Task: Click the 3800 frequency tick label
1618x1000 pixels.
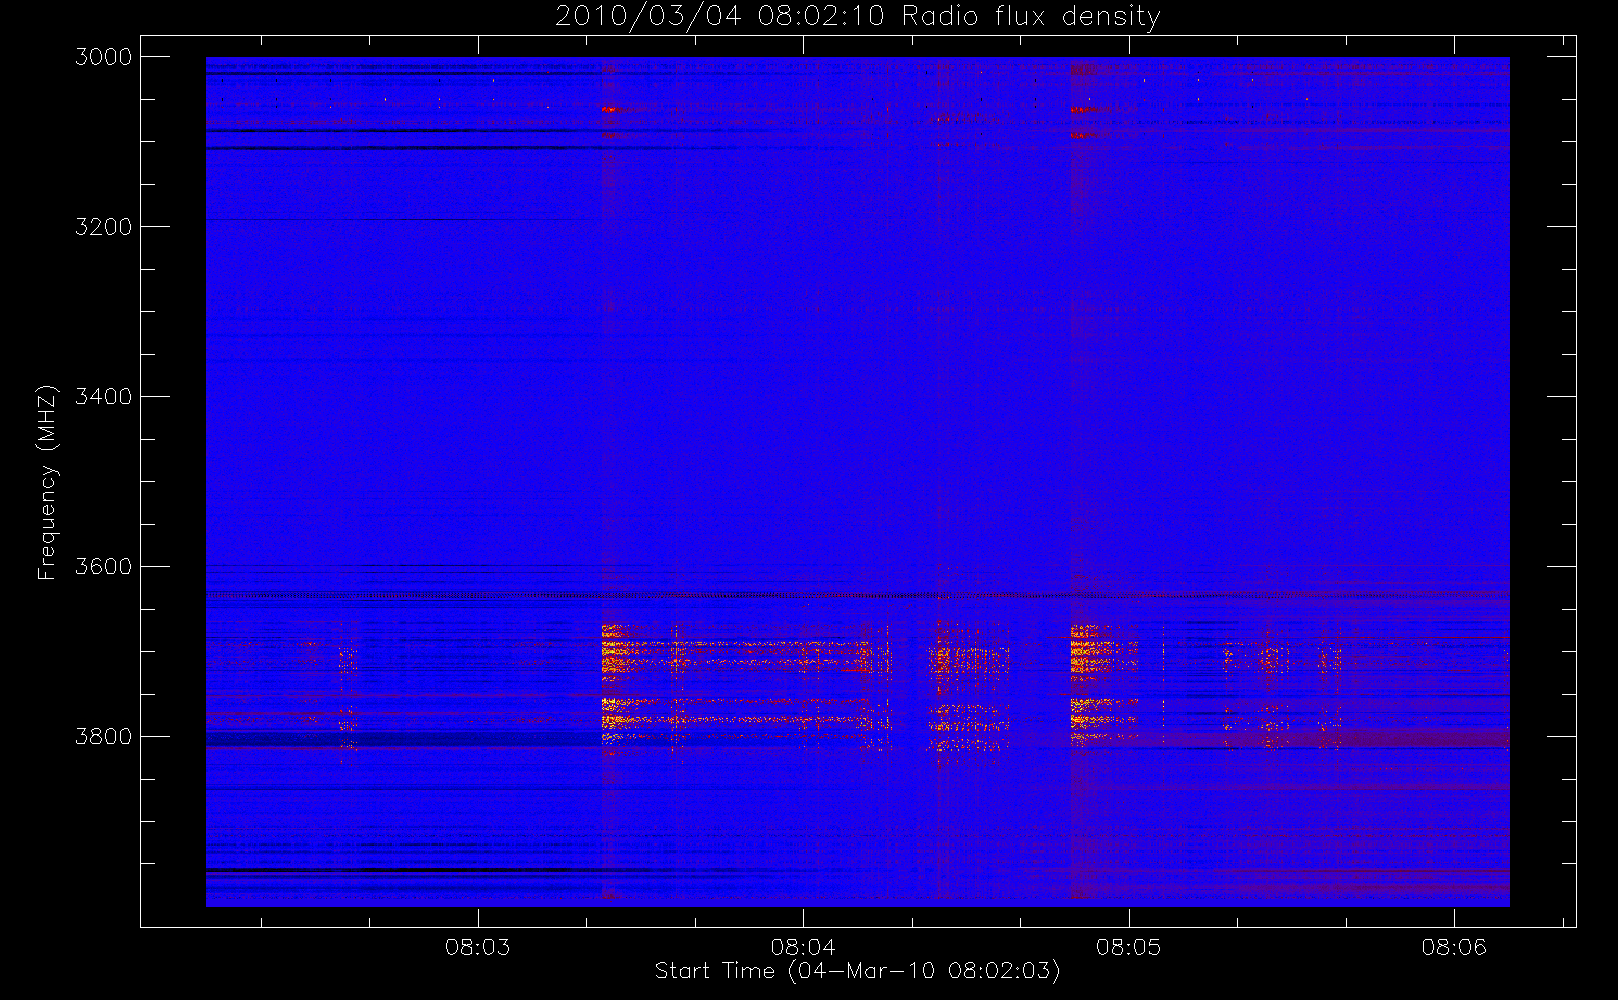Action: pyautogui.click(x=104, y=737)
